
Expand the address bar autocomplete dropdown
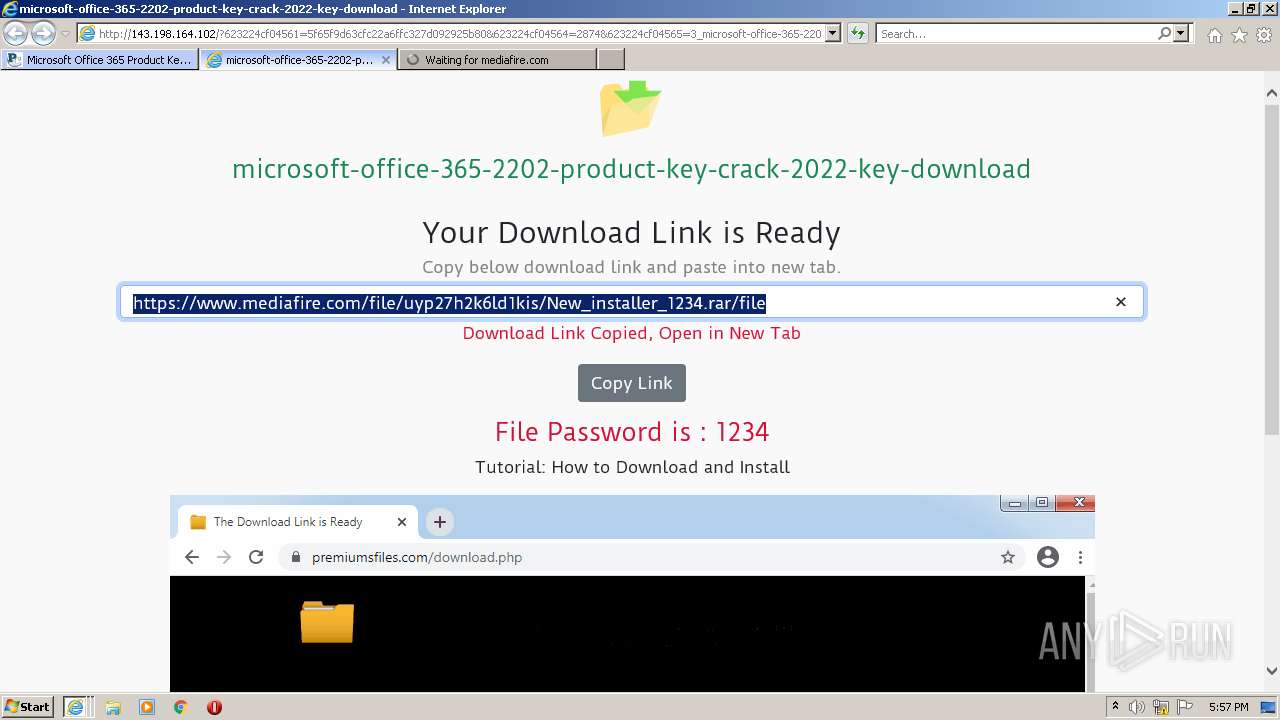pos(833,34)
